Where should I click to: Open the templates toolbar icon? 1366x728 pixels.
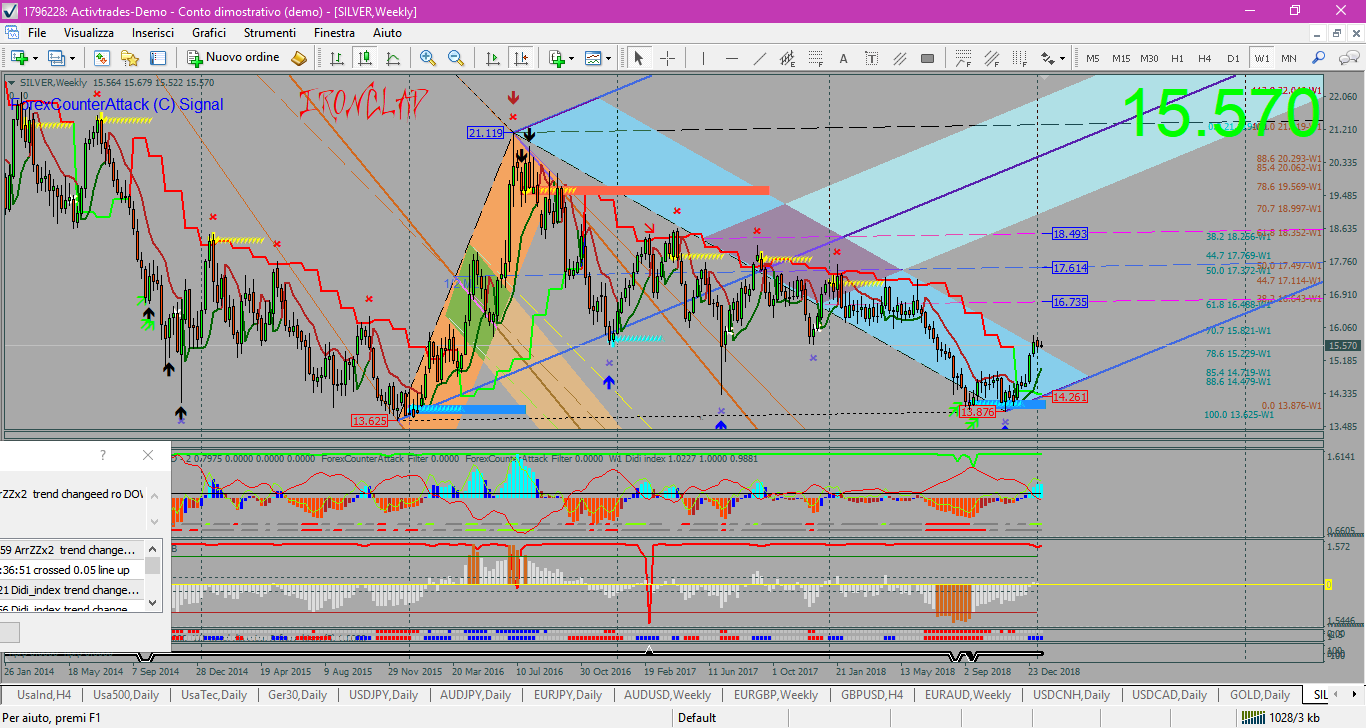593,58
